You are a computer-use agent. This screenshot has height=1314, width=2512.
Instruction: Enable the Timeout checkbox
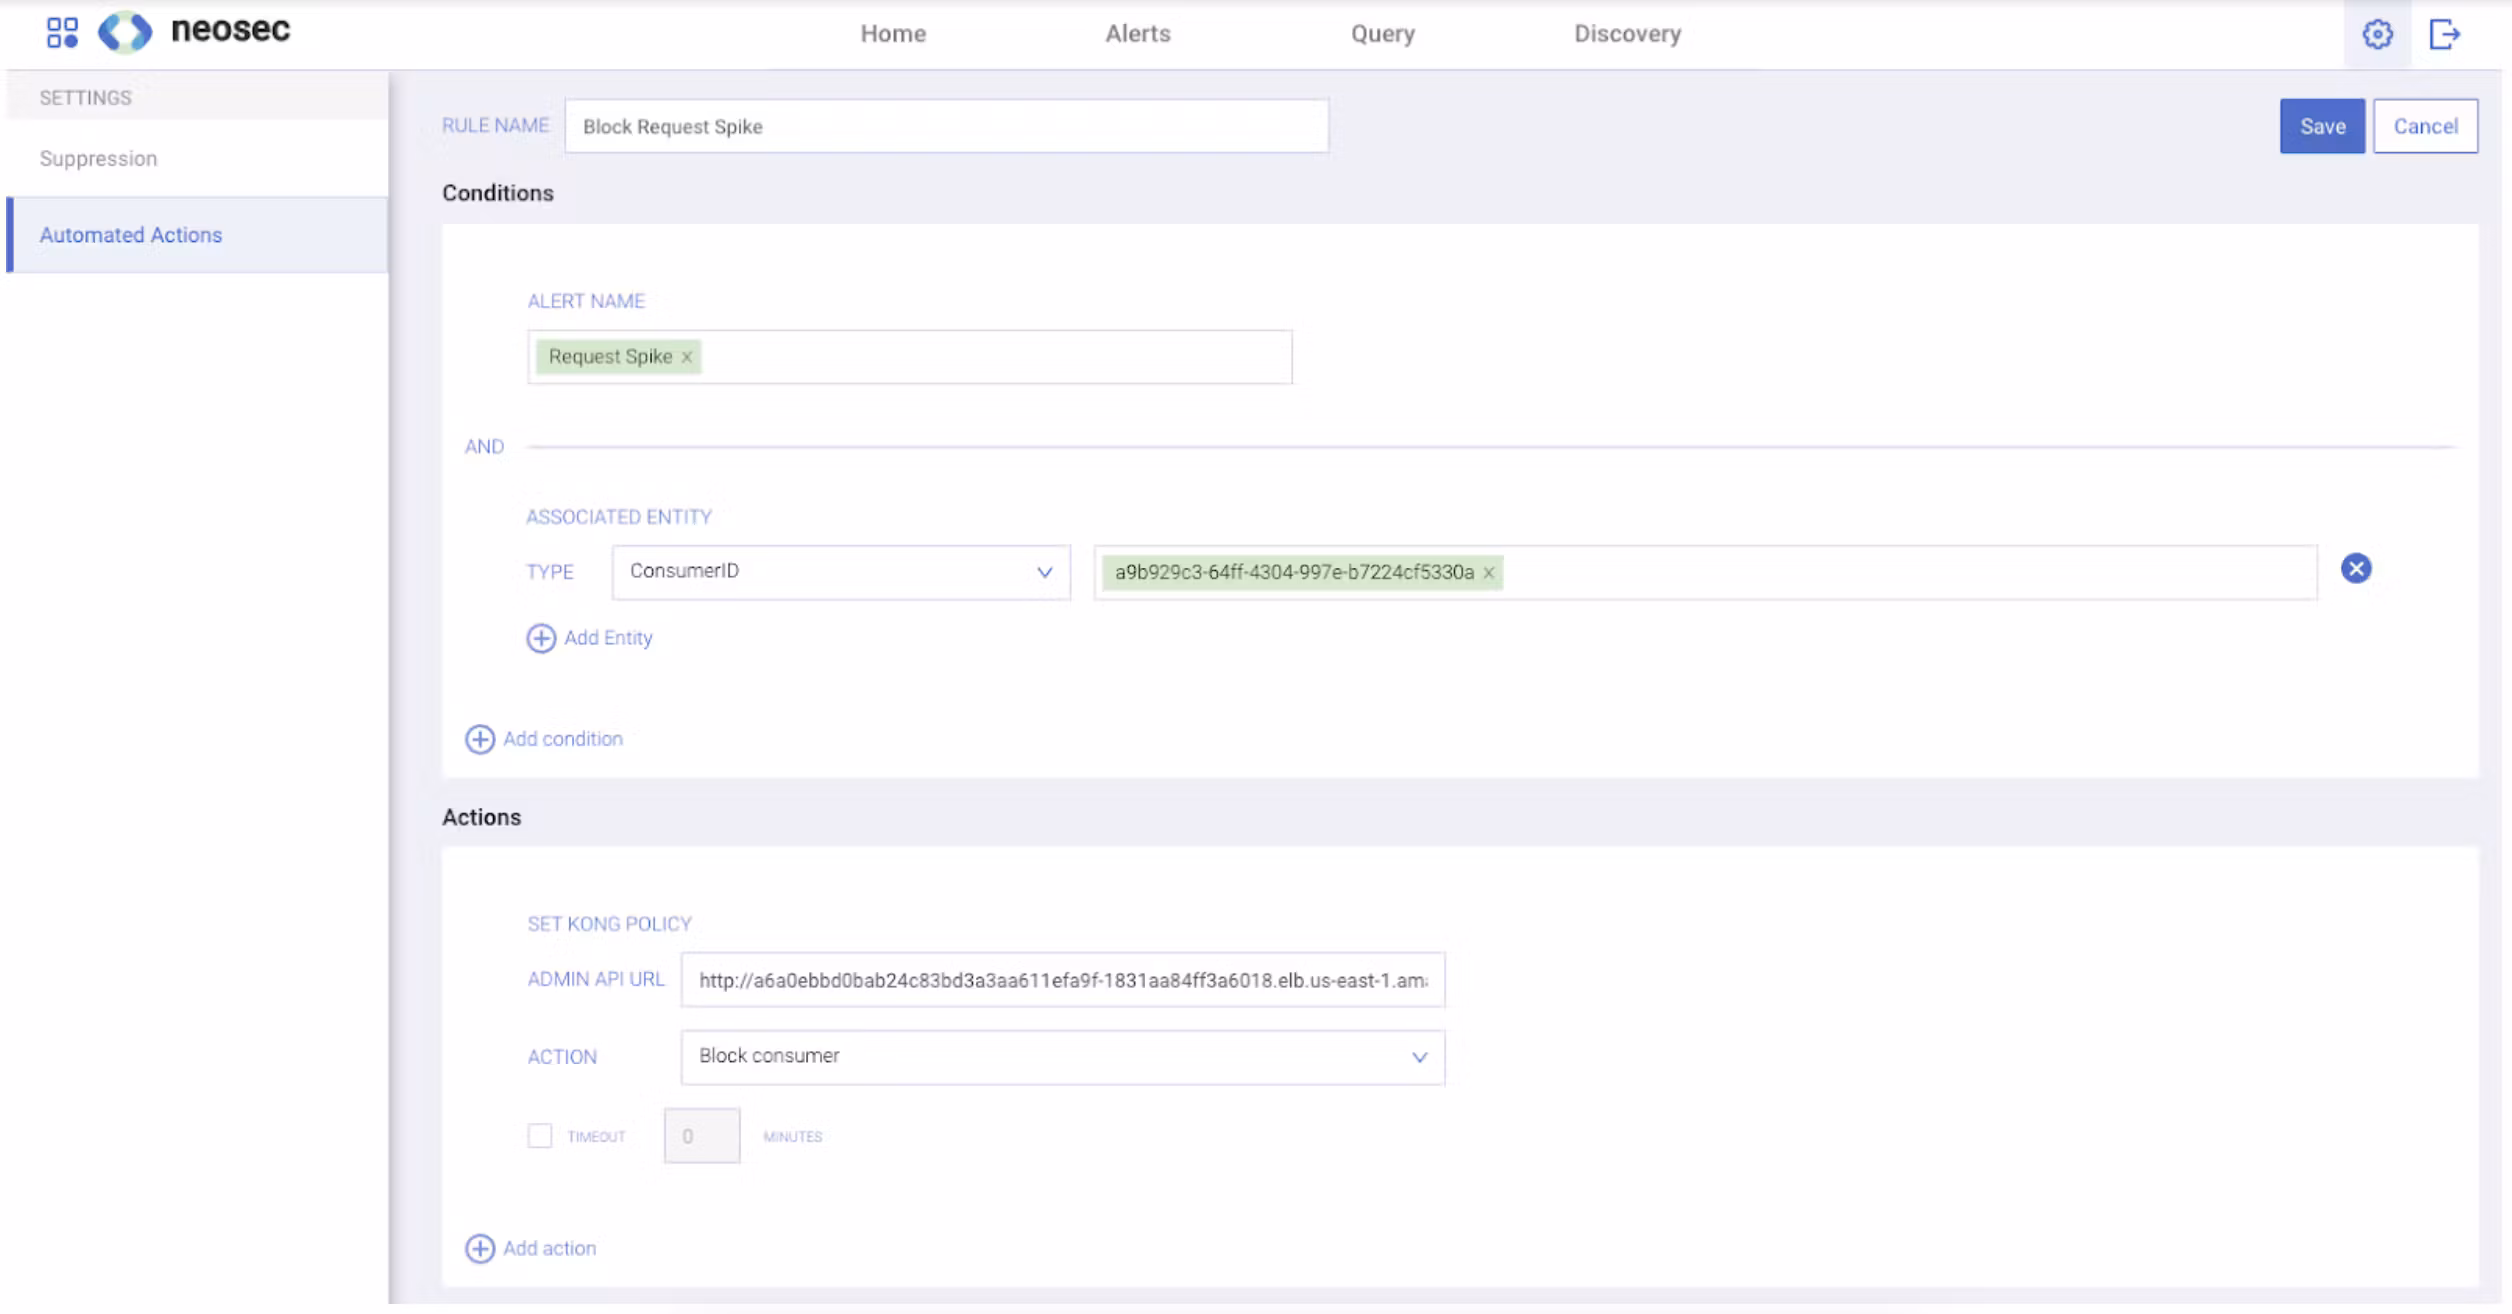pyautogui.click(x=540, y=1136)
